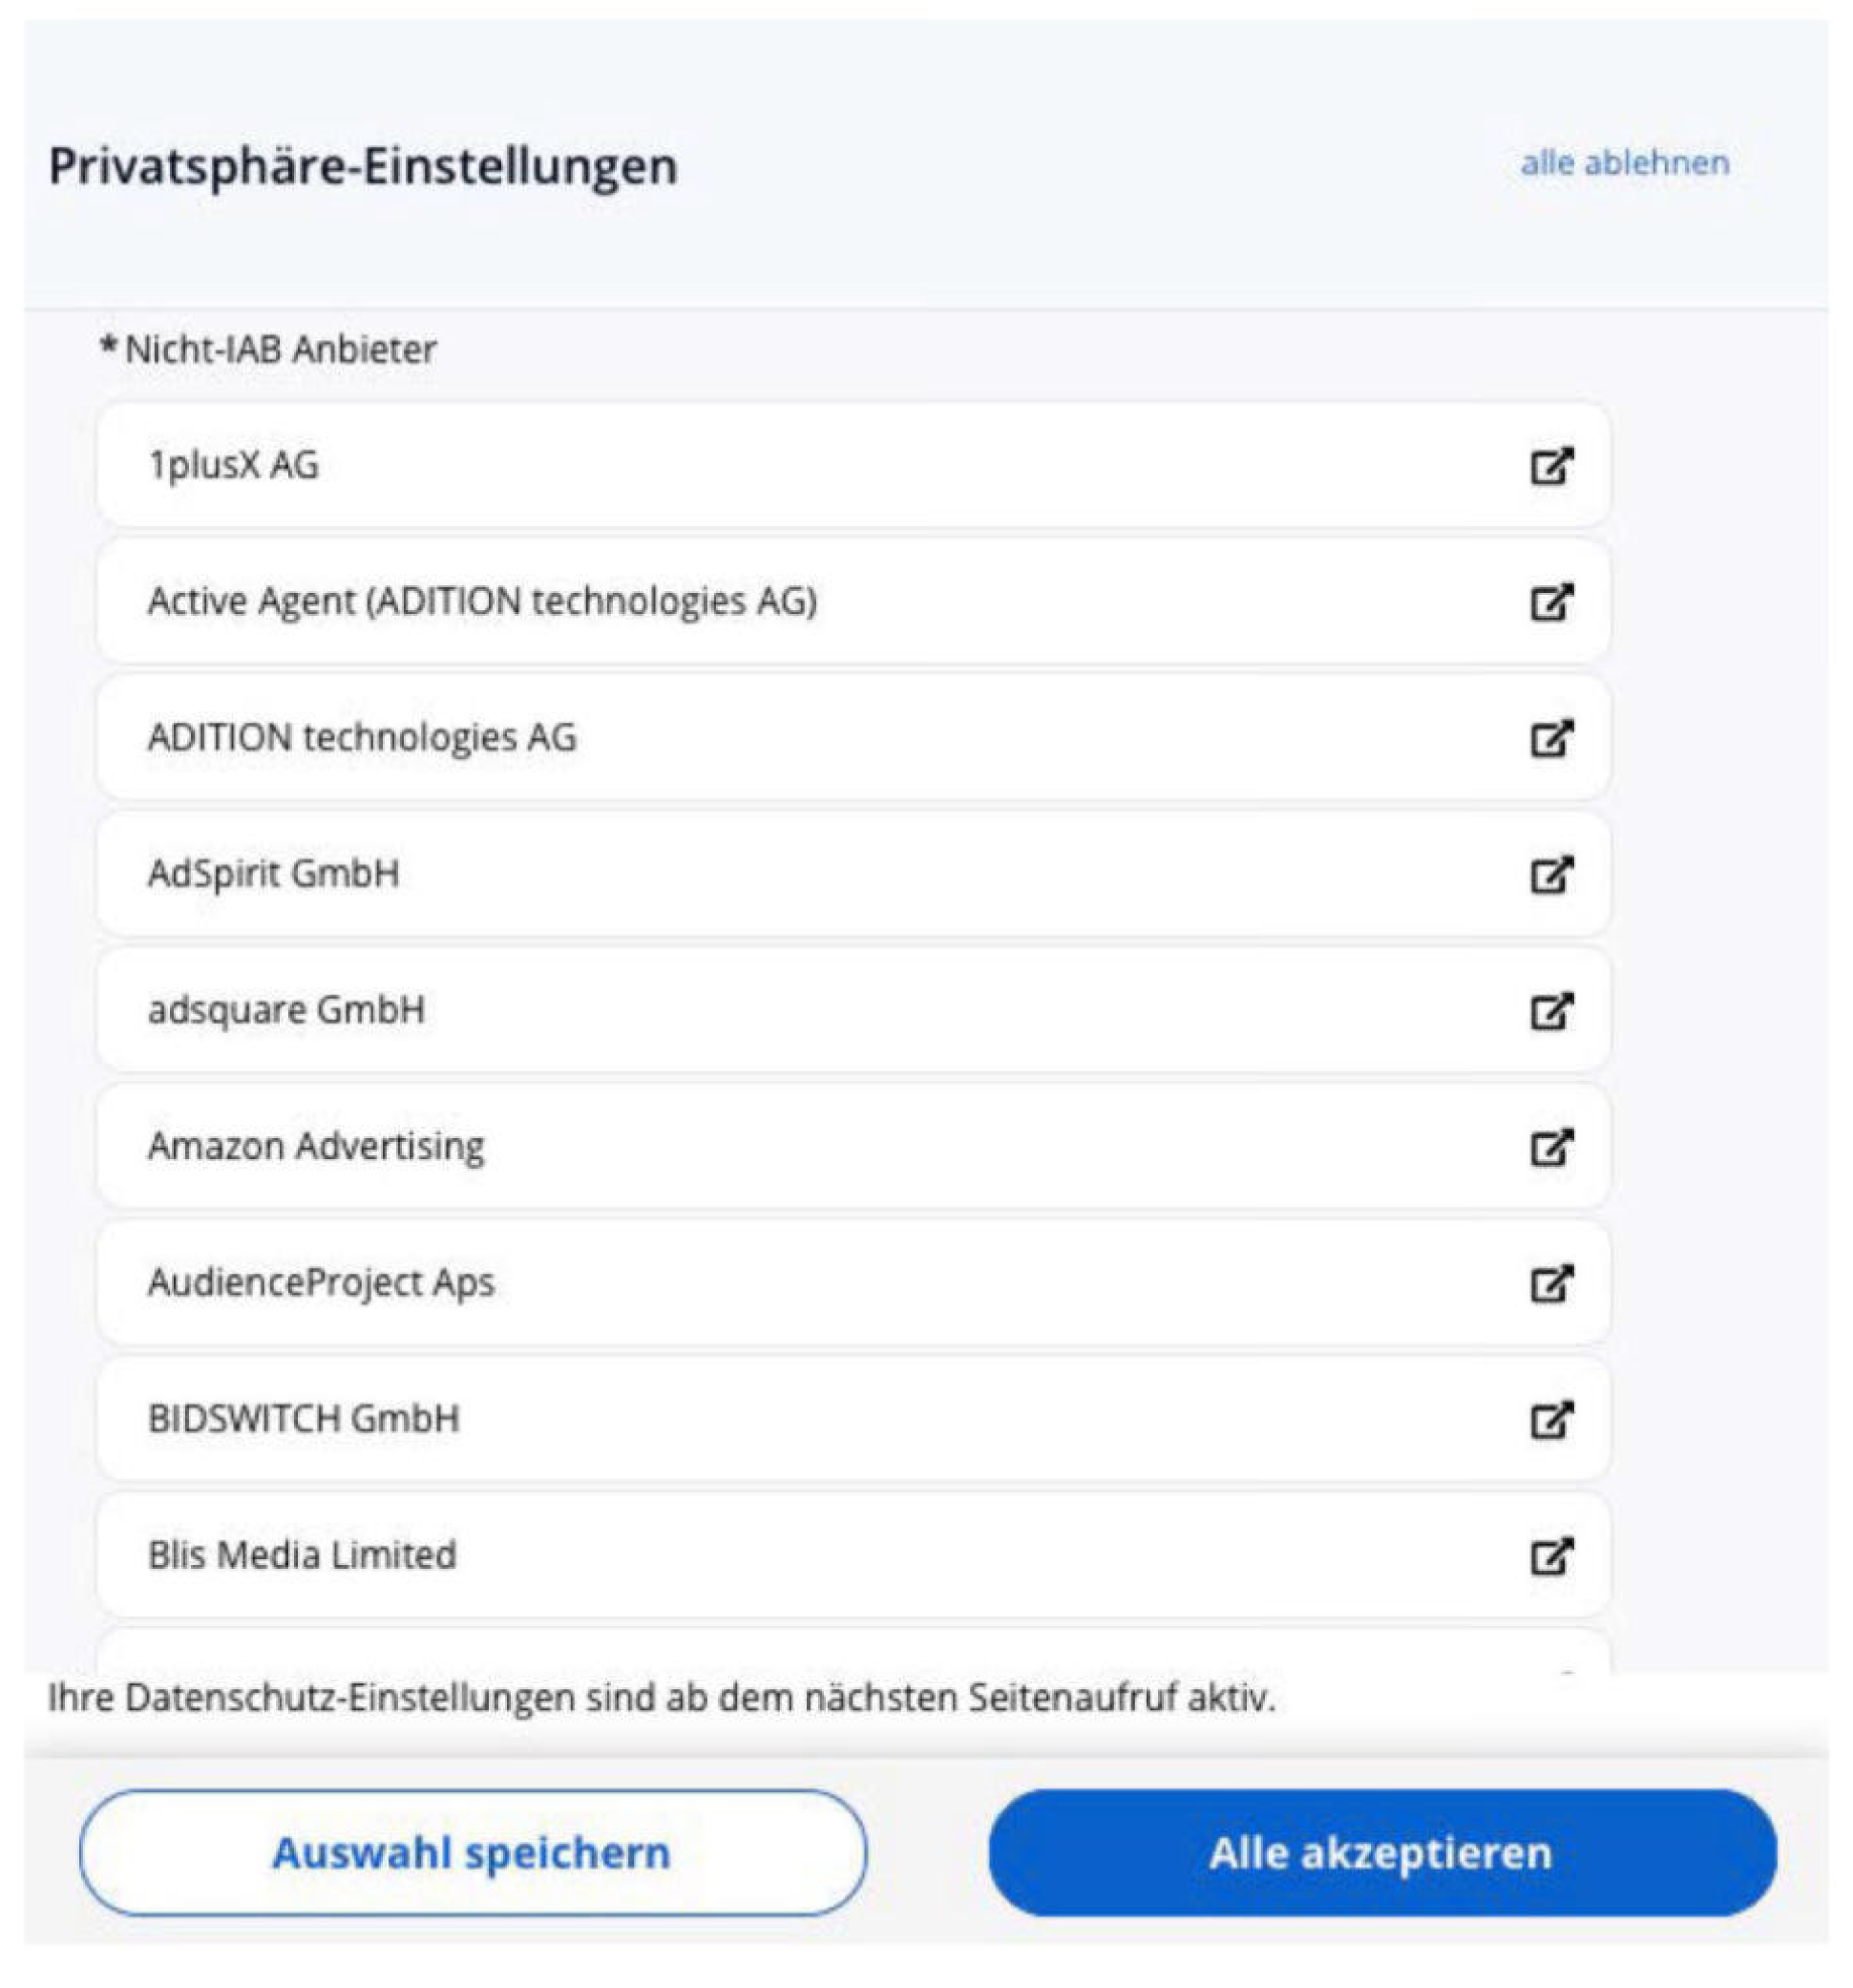Click Amazon Advertising external link icon

(1551, 1147)
